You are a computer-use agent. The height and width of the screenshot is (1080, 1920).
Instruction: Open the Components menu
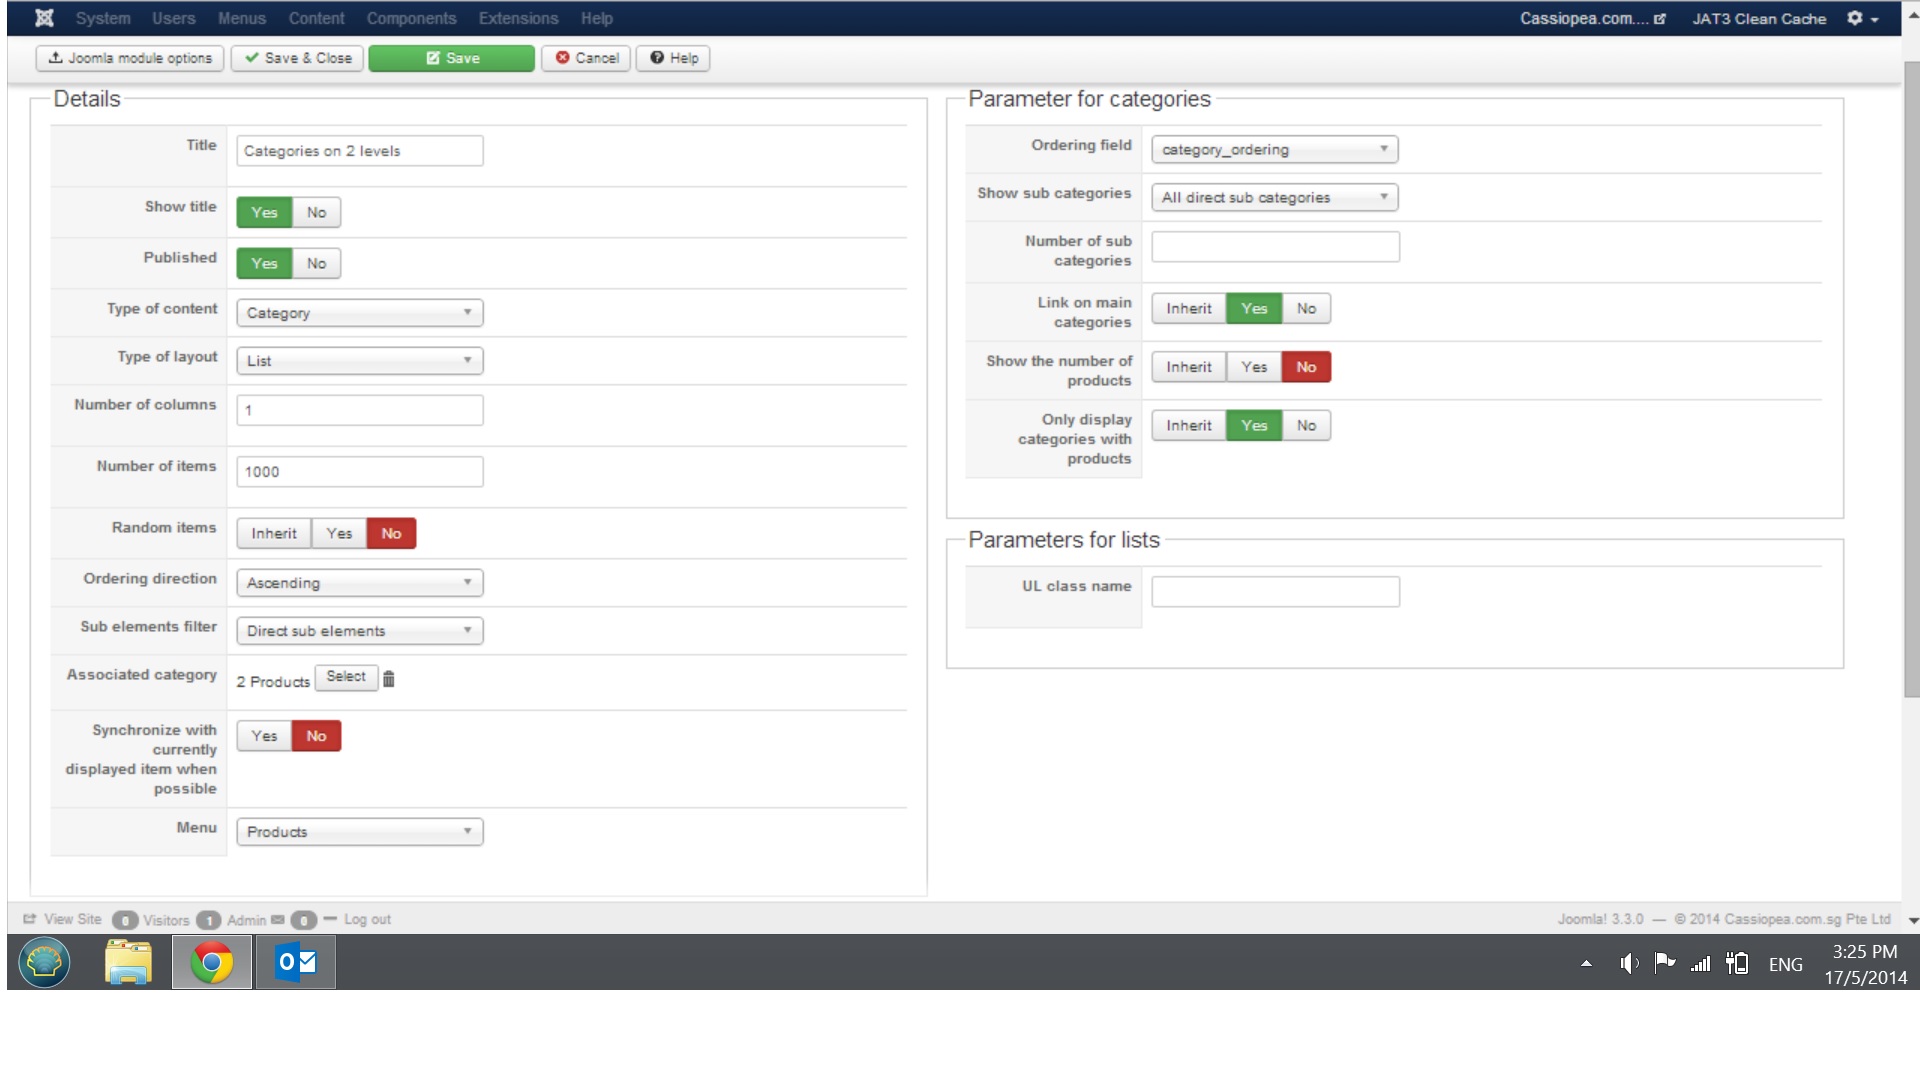pyautogui.click(x=411, y=18)
